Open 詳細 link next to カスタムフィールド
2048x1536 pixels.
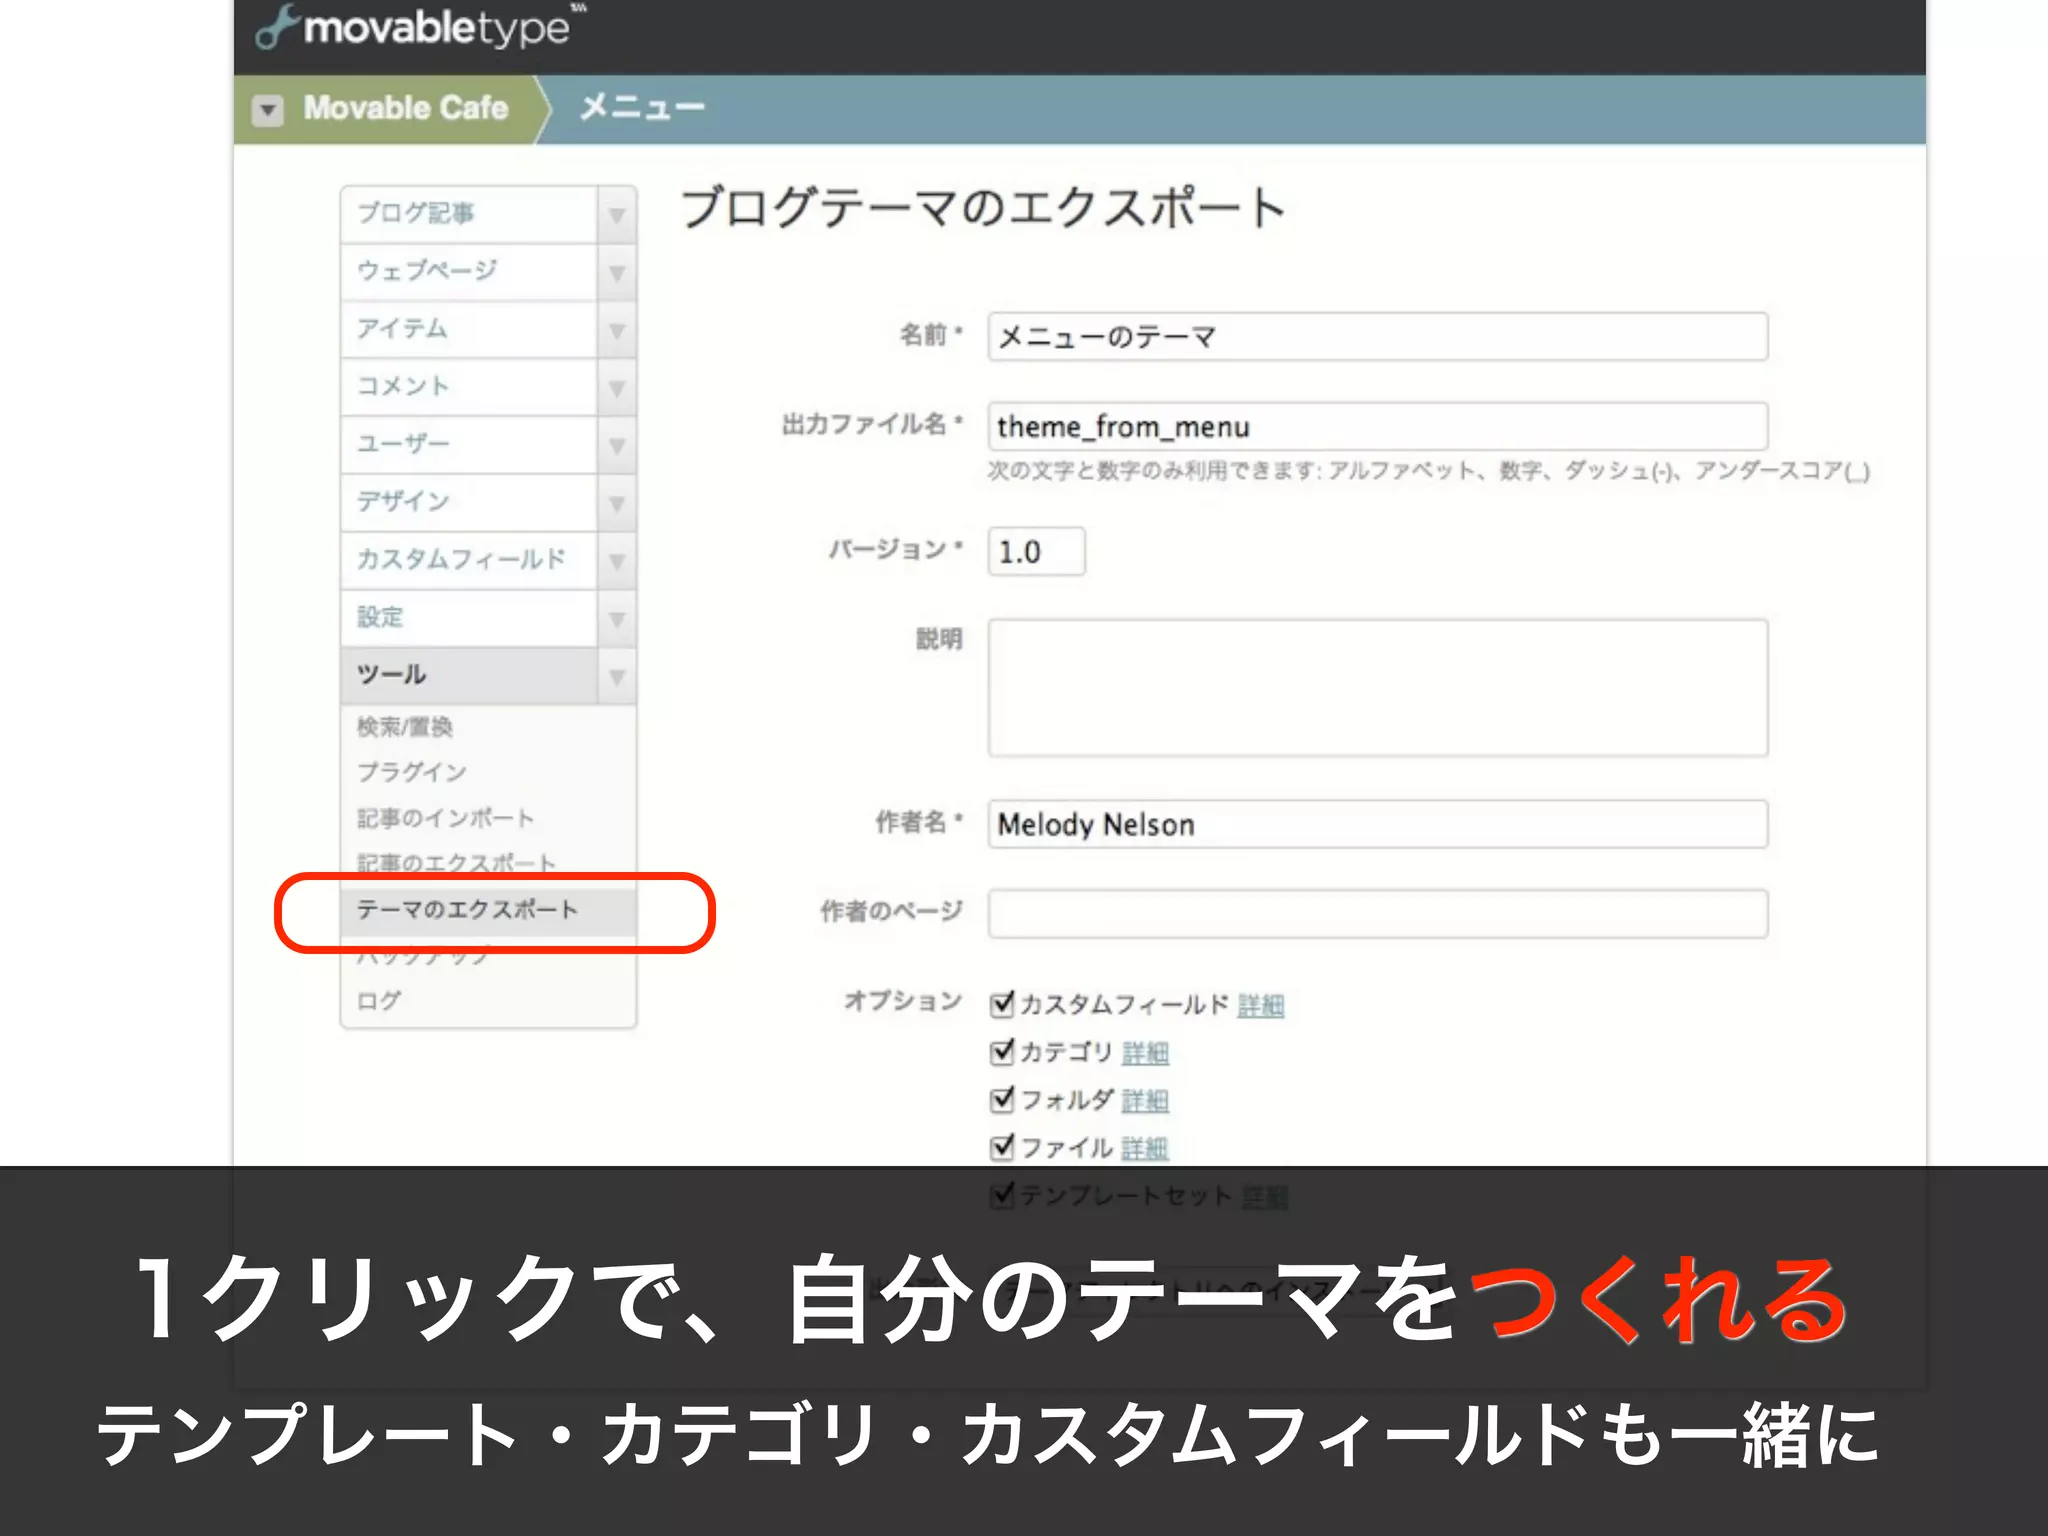[1260, 1005]
